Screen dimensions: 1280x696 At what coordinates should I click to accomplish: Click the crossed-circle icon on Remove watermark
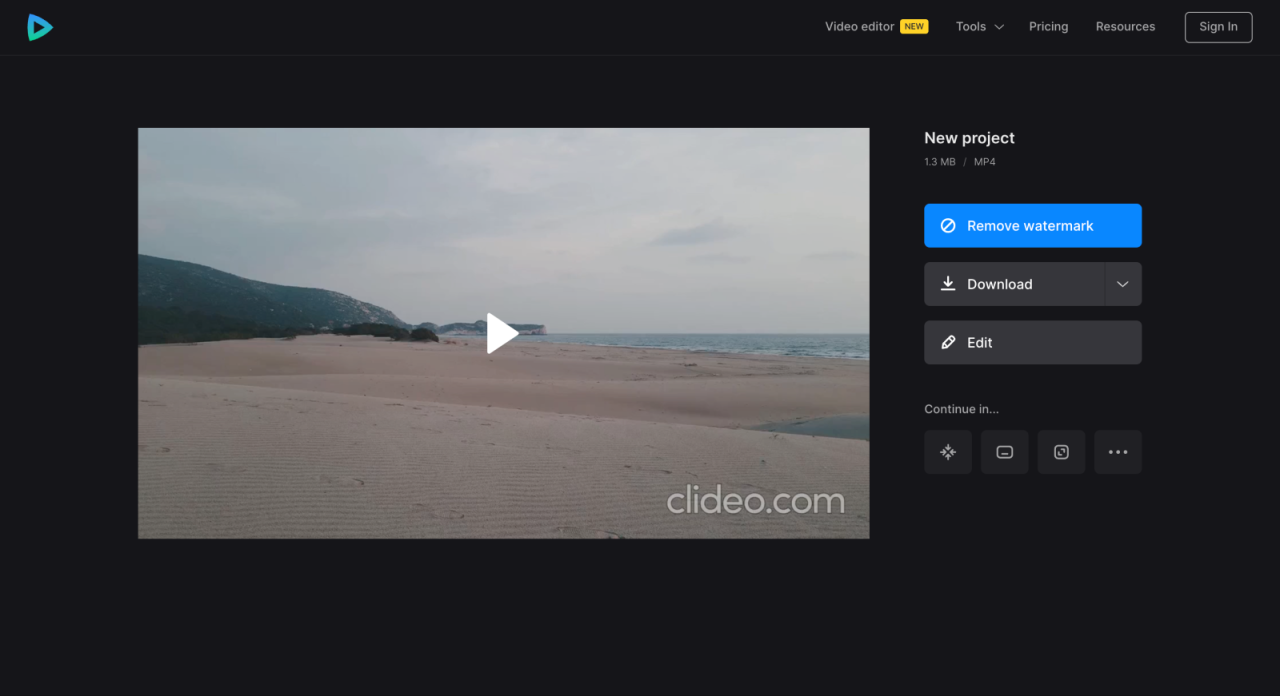946,225
